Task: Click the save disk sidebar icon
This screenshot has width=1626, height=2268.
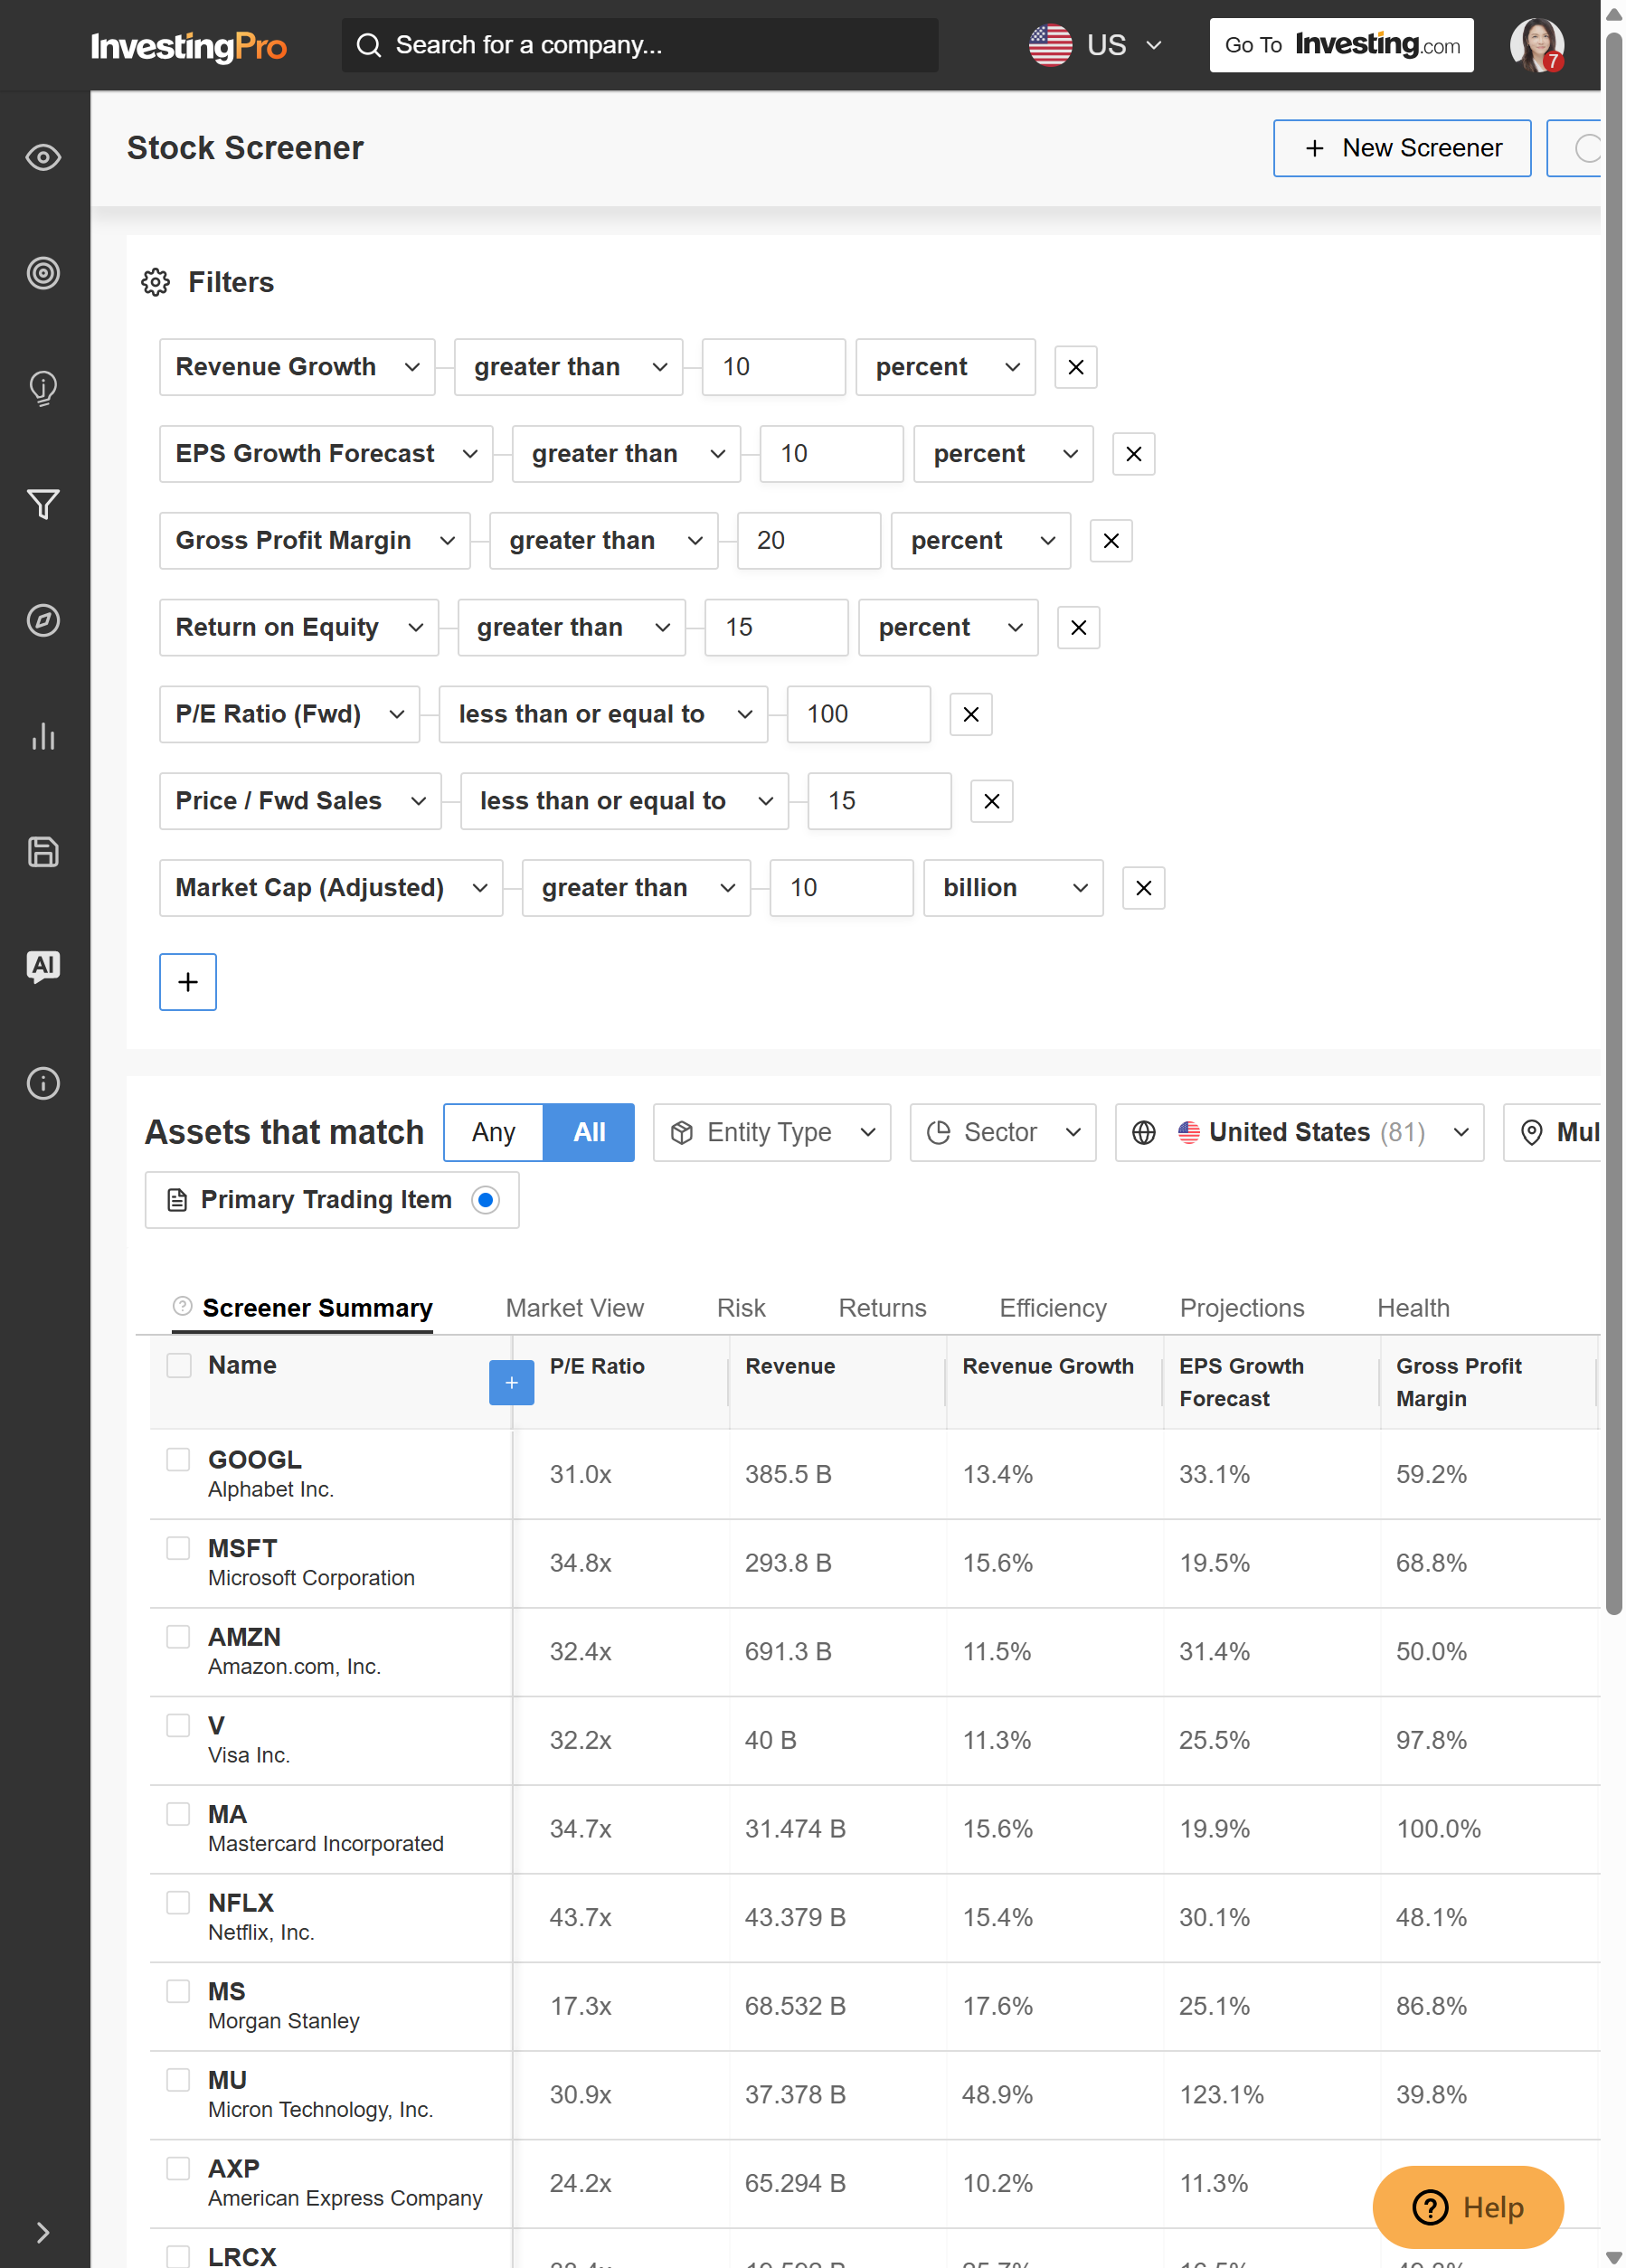Action: pyautogui.click(x=43, y=851)
